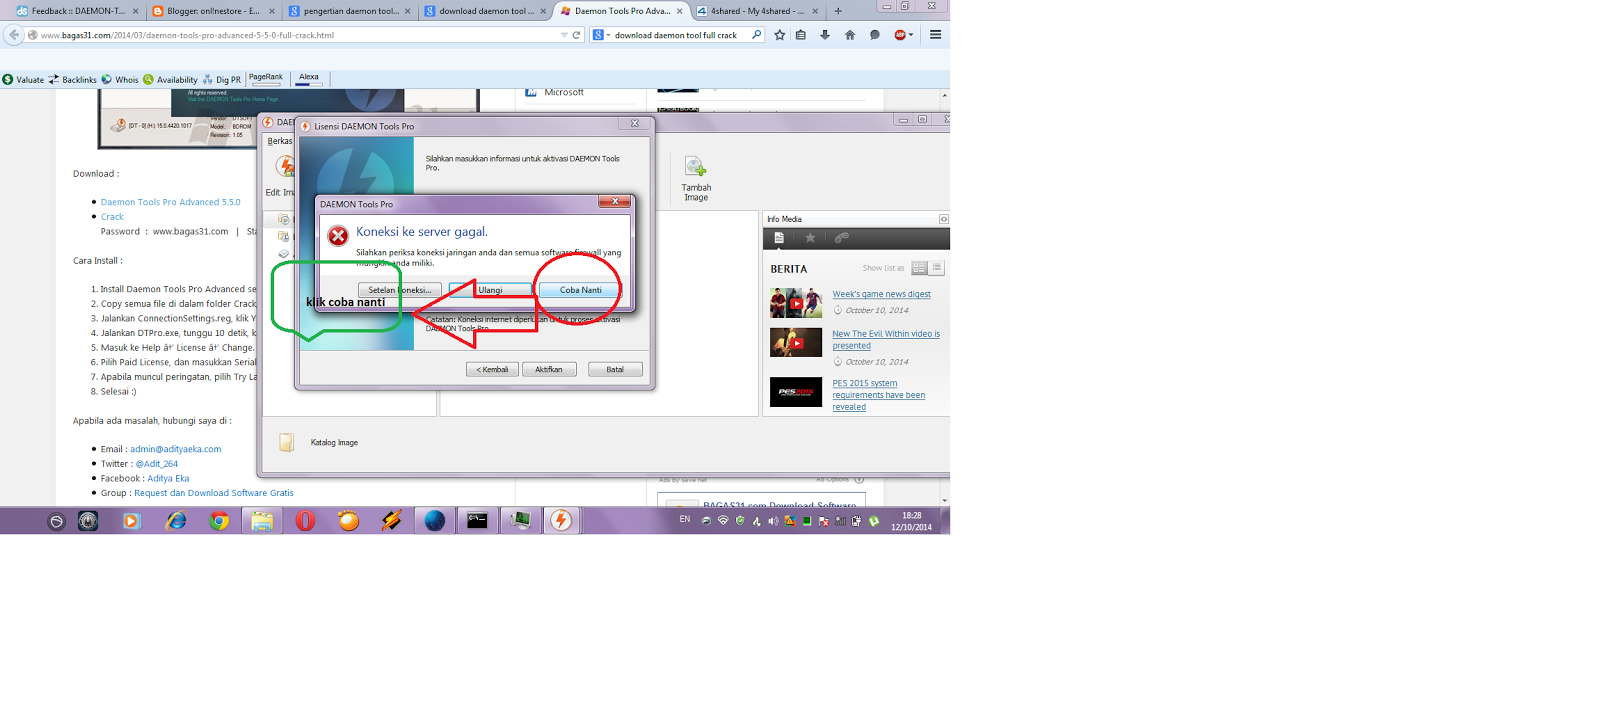
Task: Open the downloads arrow icon
Action: (825, 35)
